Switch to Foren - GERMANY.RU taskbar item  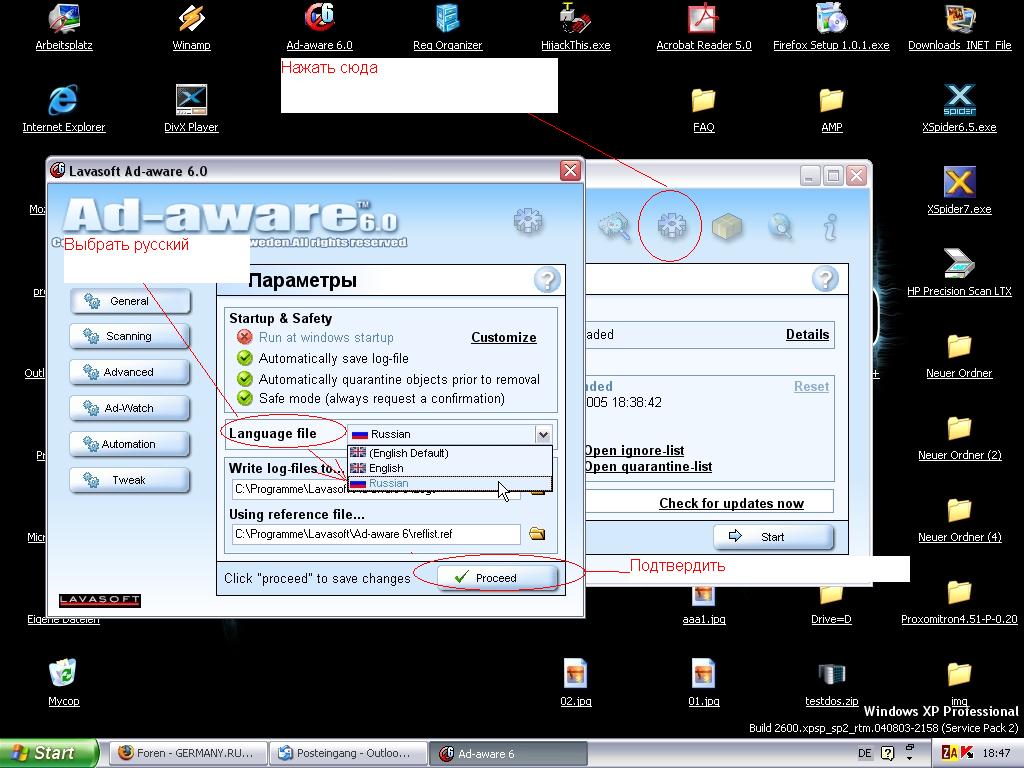click(187, 753)
